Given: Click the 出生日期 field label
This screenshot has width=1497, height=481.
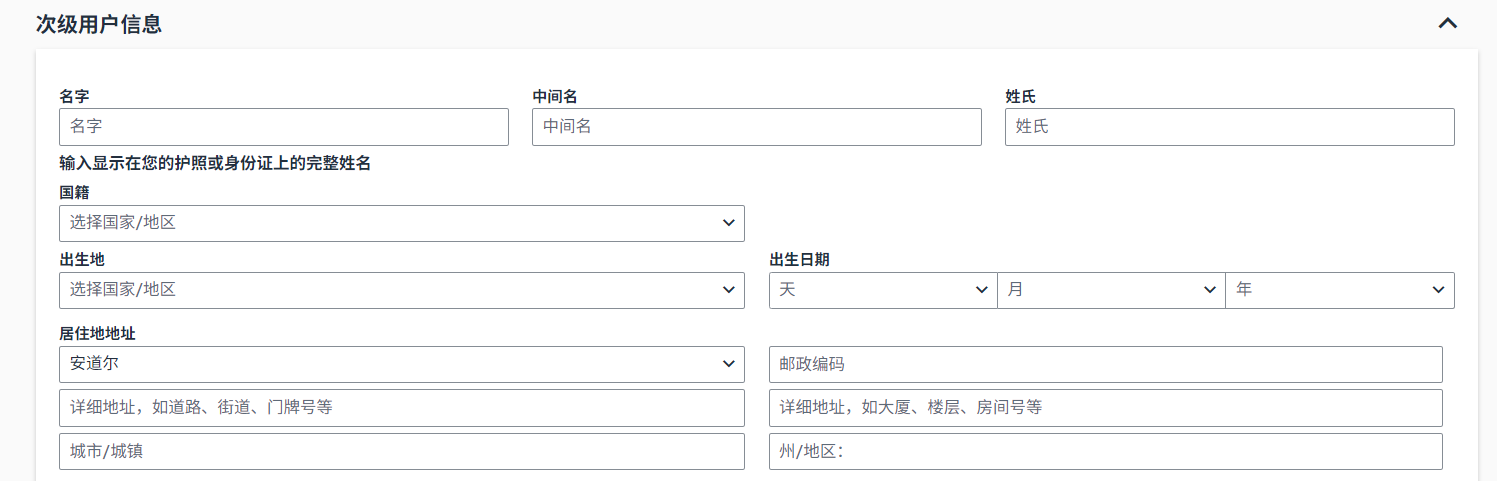Looking at the screenshot, I should 799,260.
